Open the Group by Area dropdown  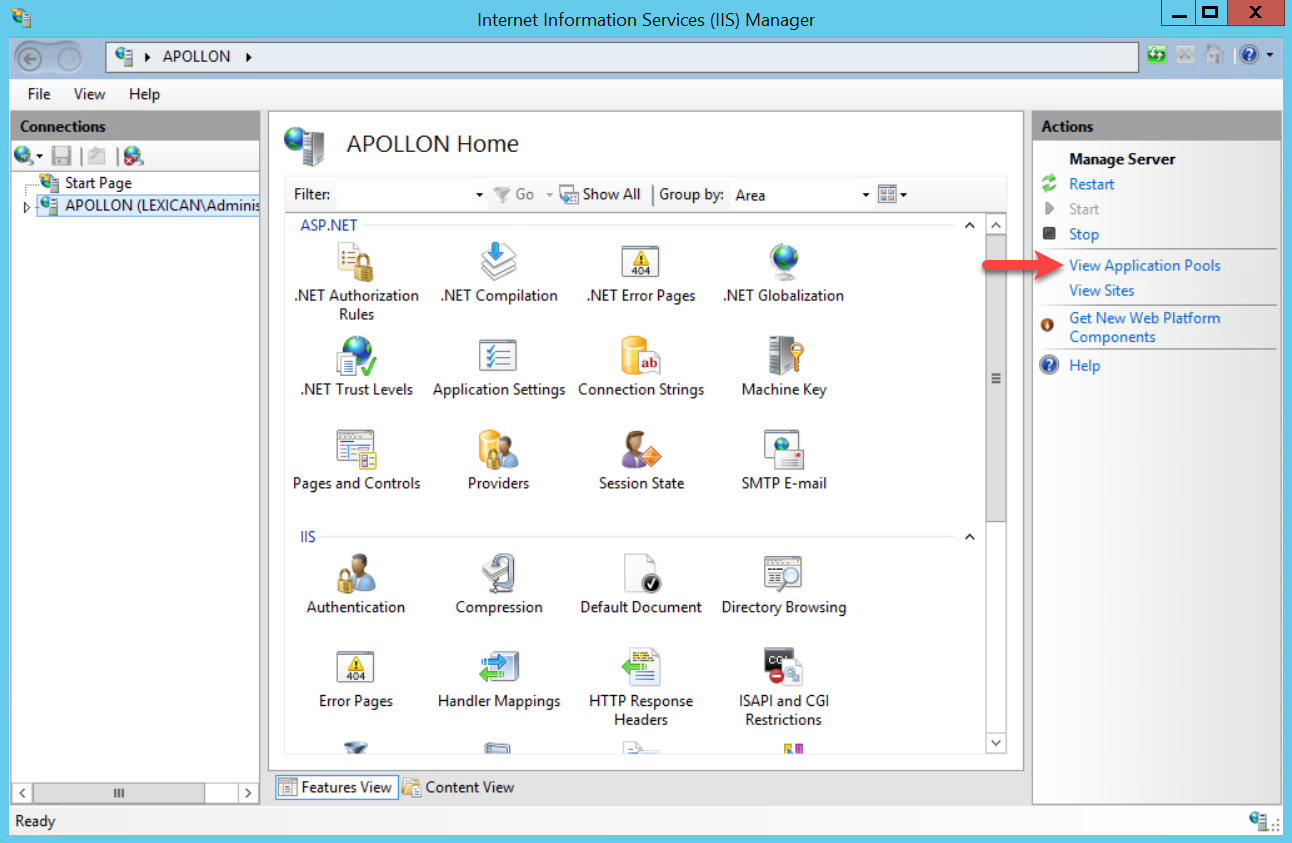[800, 195]
